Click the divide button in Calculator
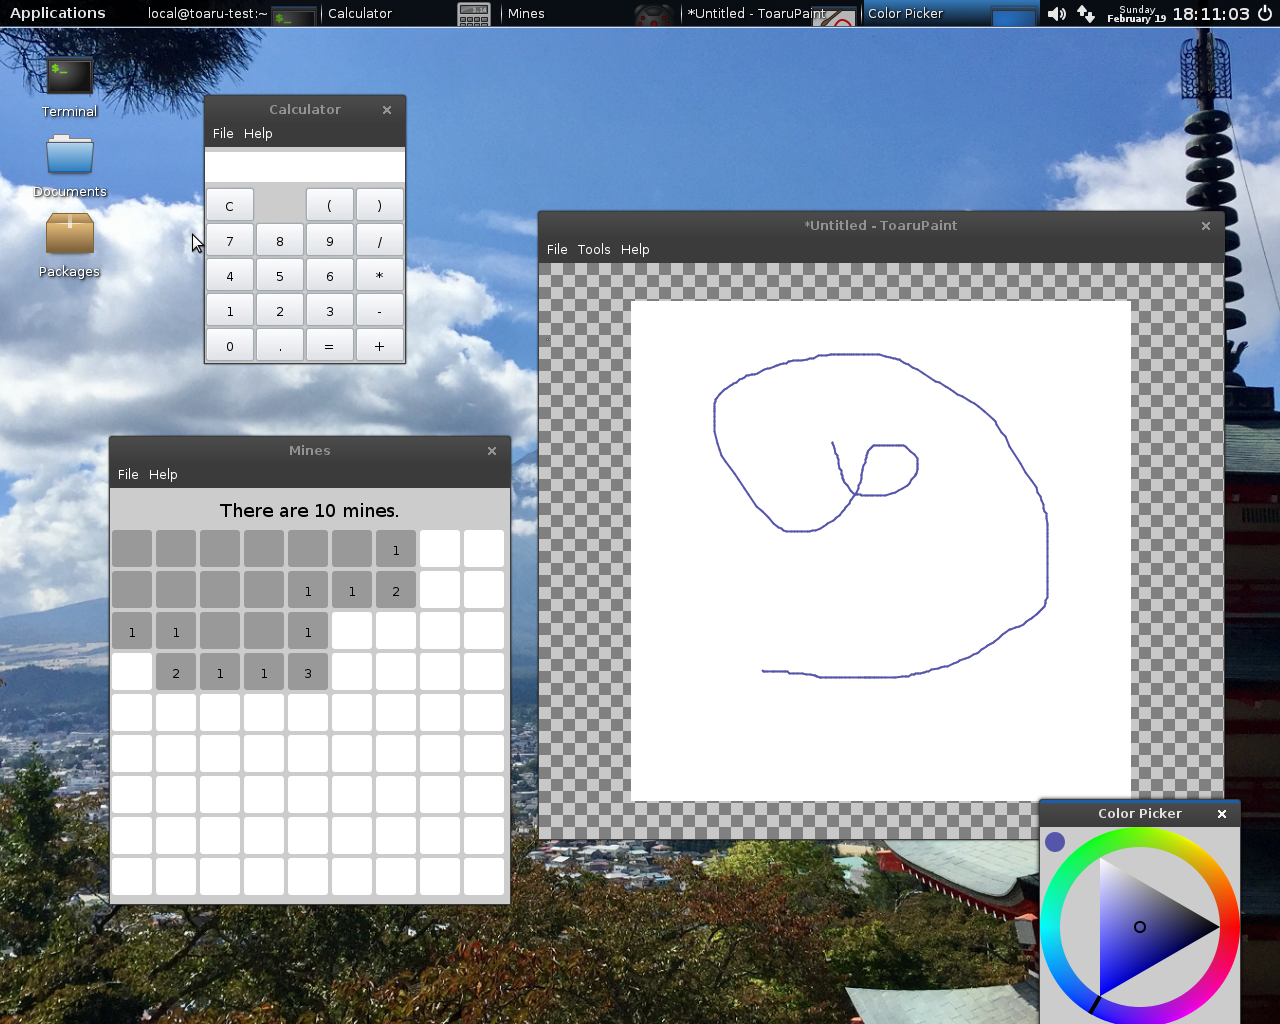Viewport: 1280px width, 1024px height. click(x=379, y=241)
